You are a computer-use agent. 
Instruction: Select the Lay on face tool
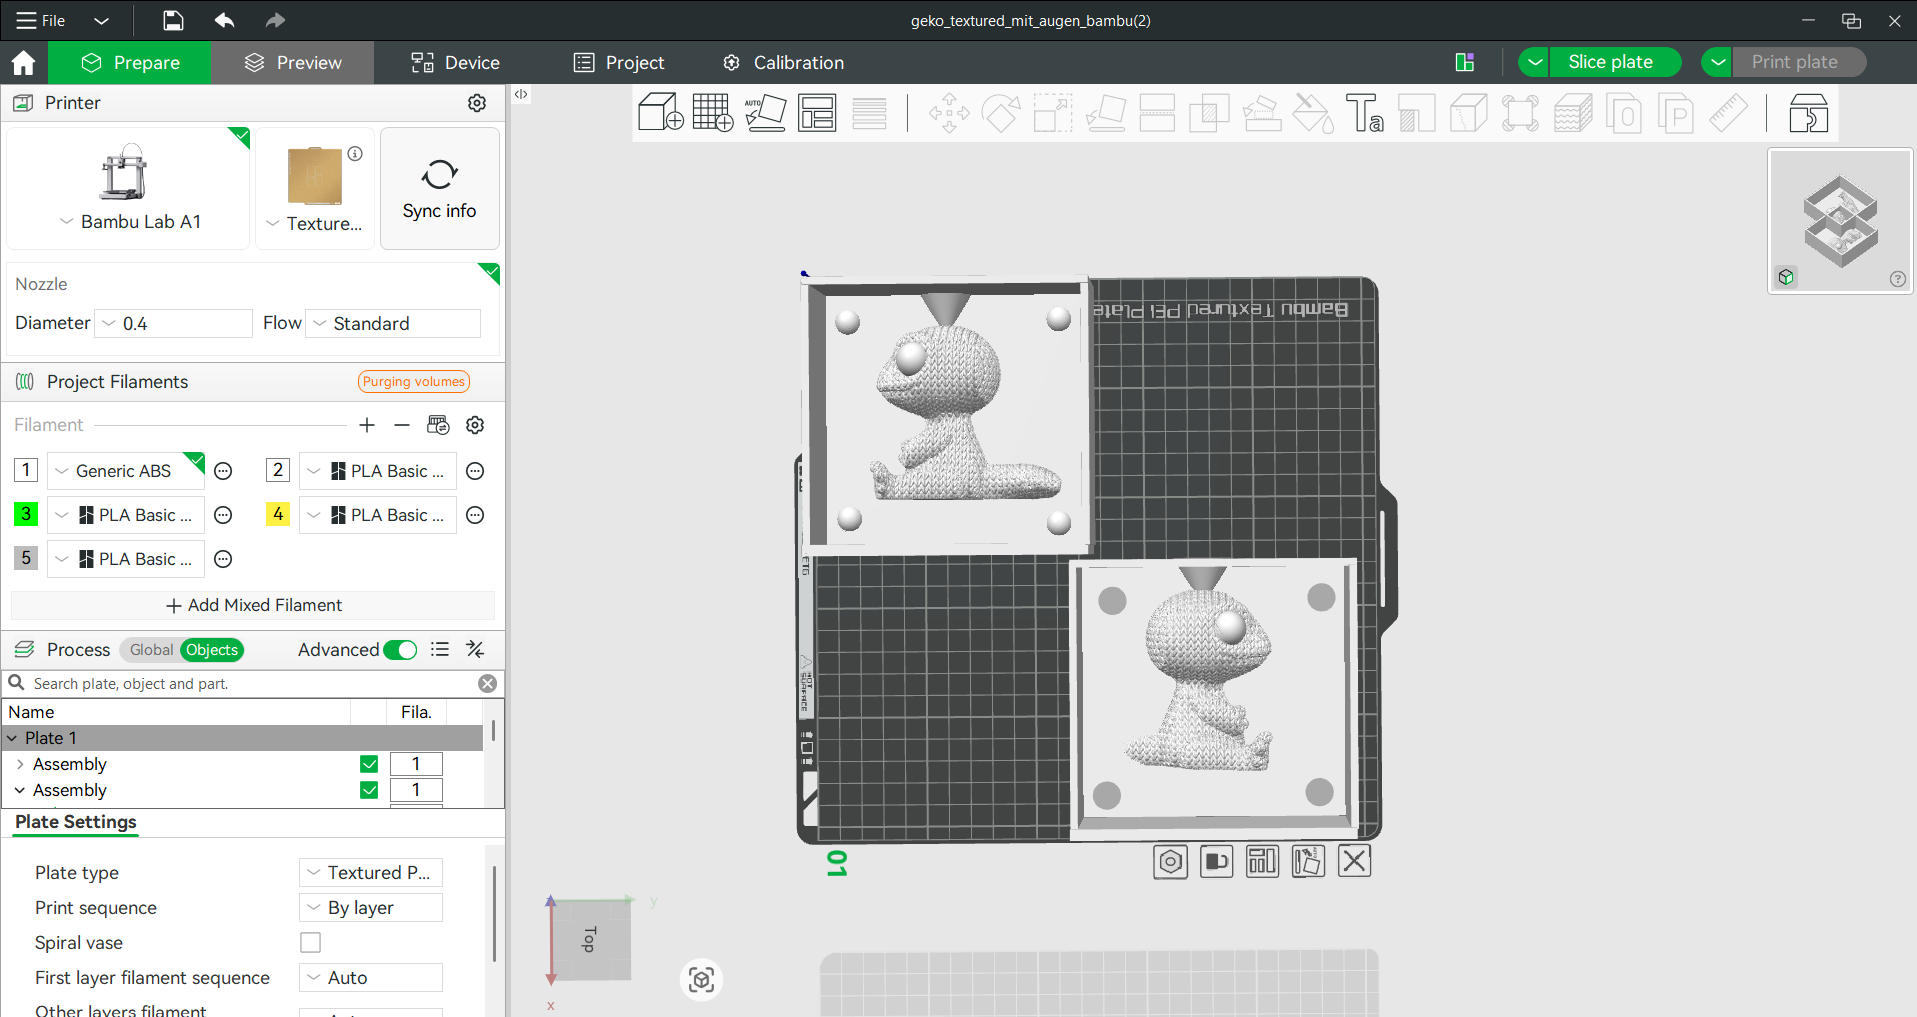1105,113
